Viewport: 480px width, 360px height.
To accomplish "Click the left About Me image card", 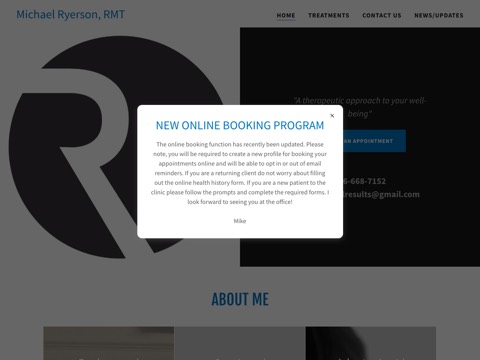I will tap(109, 343).
